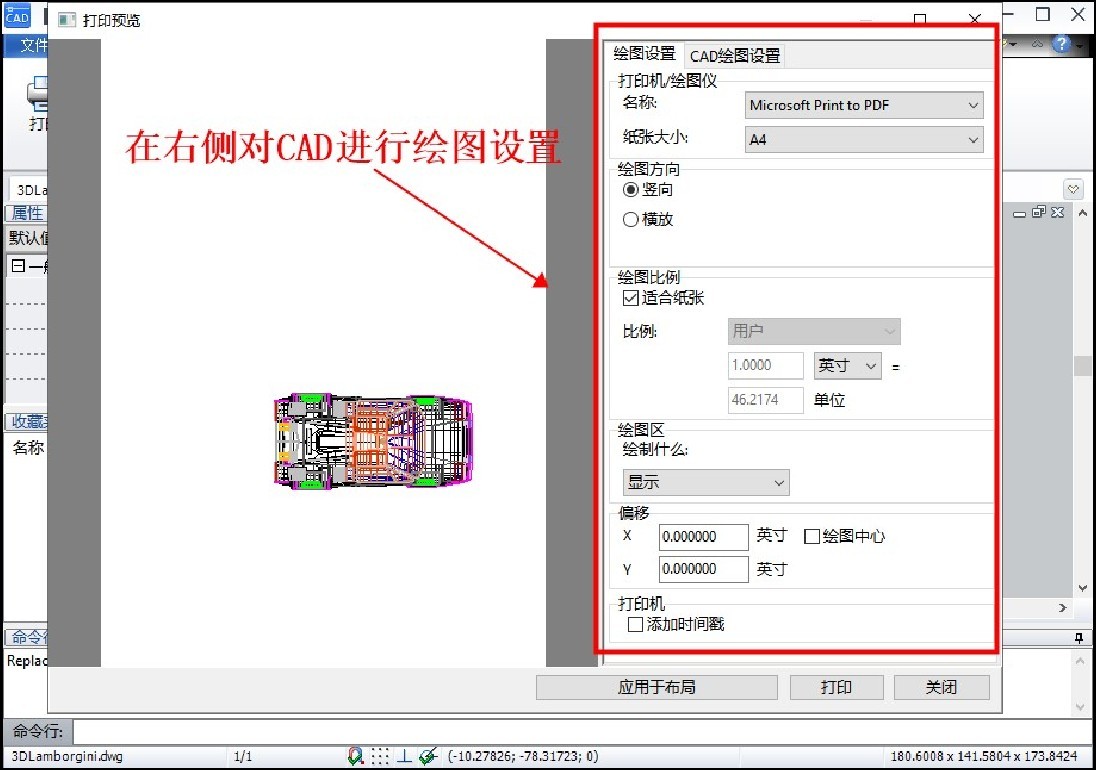Click the dynamic snap check icon in status bar

[426, 756]
